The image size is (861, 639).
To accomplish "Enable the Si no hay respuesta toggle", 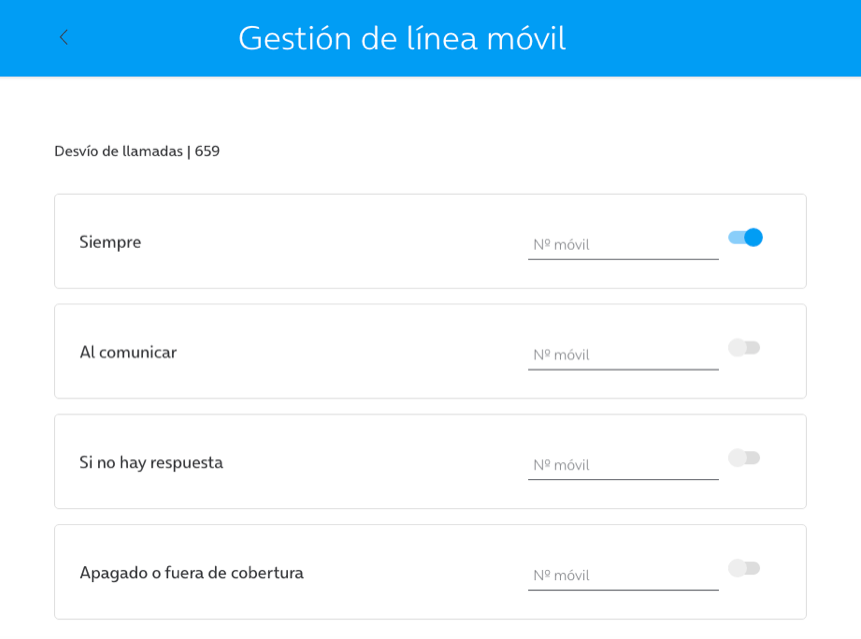I will coord(744,458).
